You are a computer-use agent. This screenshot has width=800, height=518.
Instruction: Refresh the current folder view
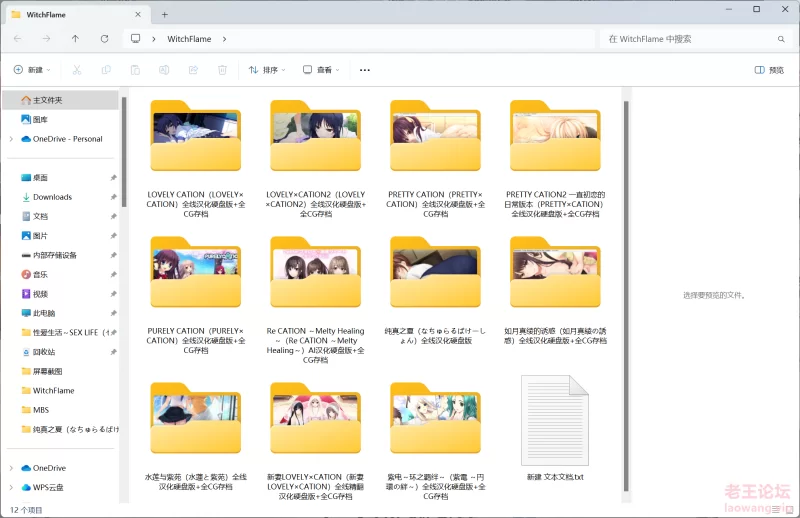point(105,39)
